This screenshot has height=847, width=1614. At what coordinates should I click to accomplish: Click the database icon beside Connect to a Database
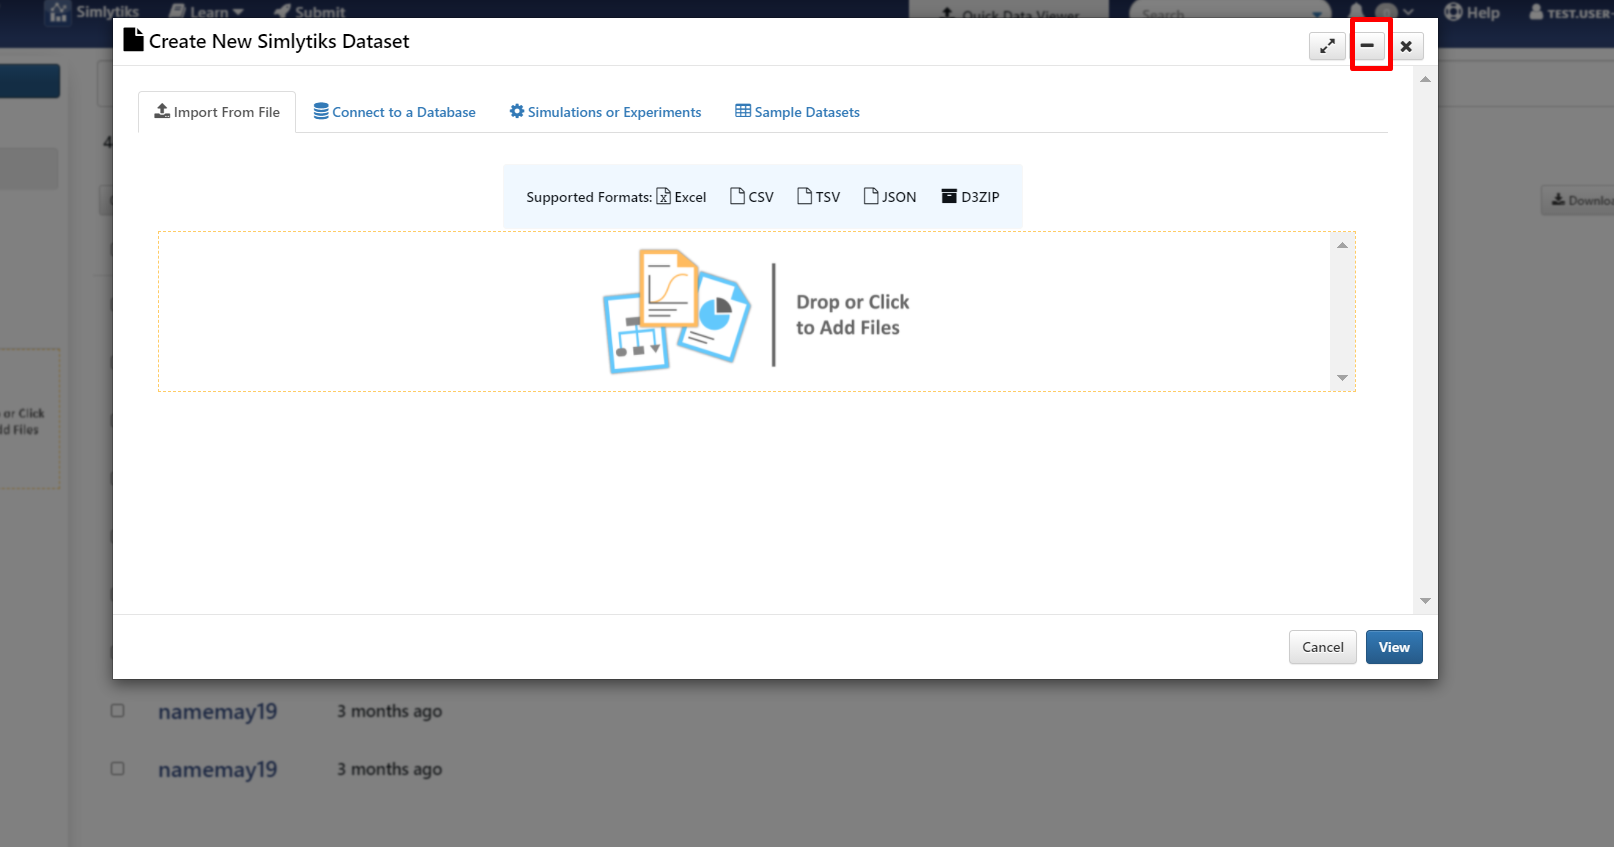pos(321,111)
